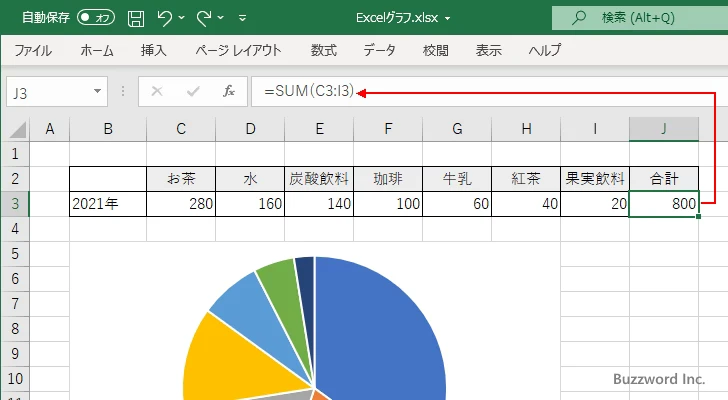Select the large blue pie chart slice
Image resolution: width=728 pixels, height=400 pixels.
tap(381, 329)
